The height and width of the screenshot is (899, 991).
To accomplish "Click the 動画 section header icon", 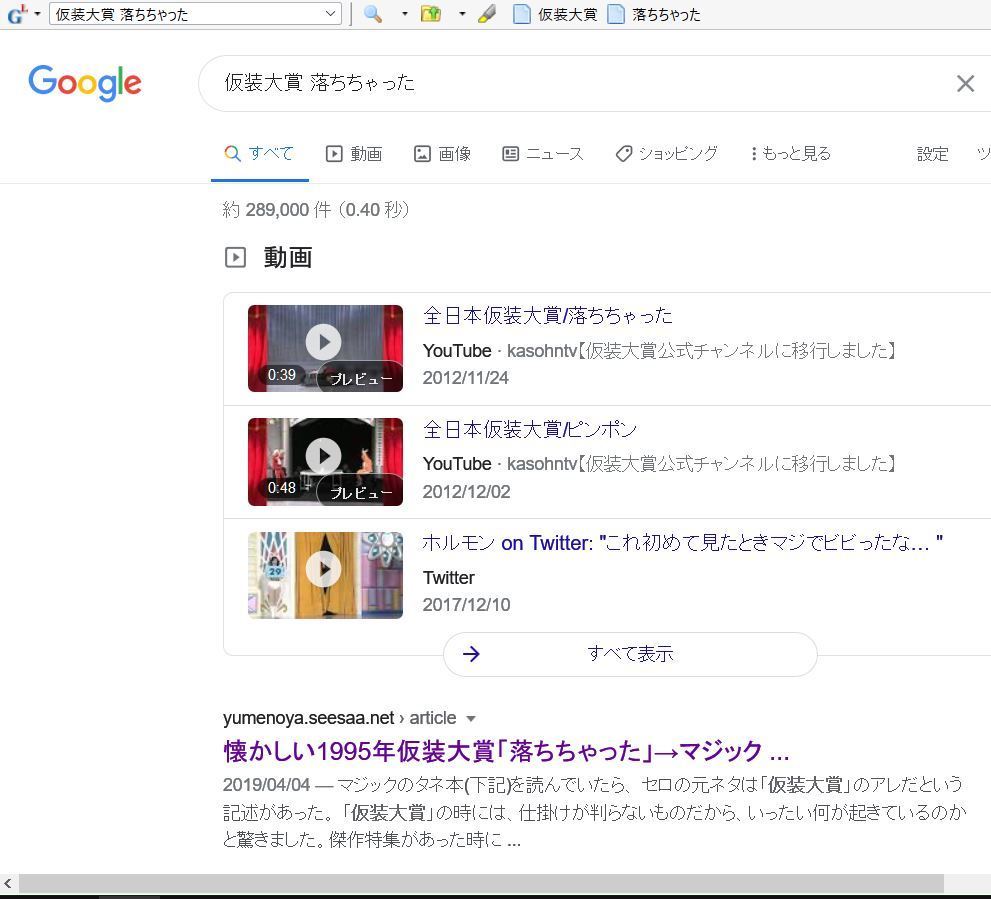I will [235, 257].
